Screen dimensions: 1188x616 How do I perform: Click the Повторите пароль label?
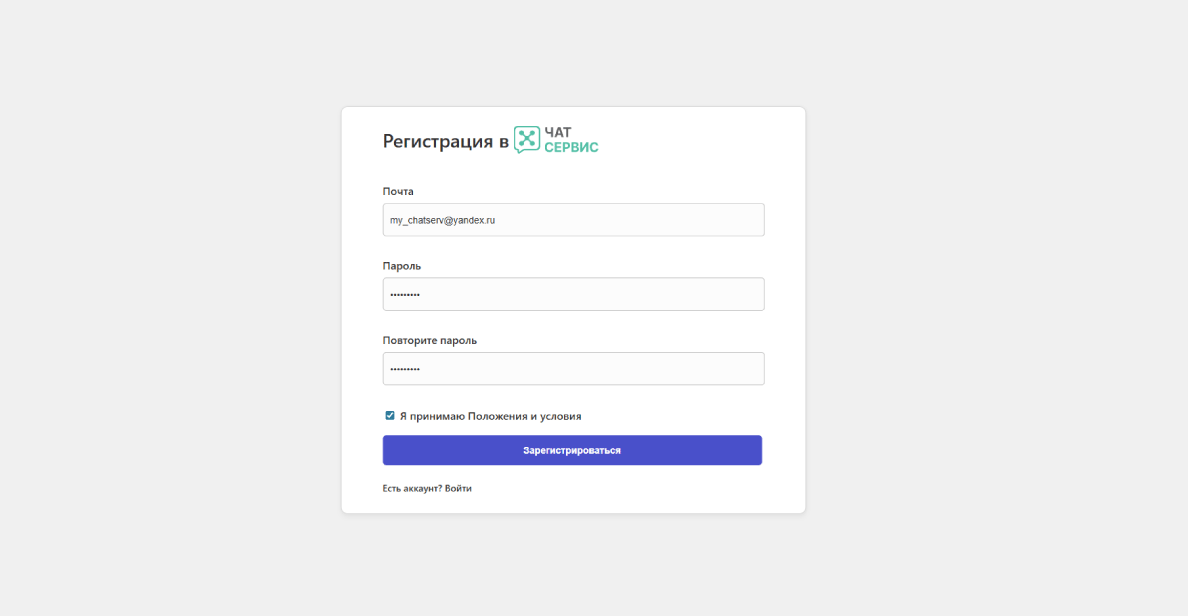tap(430, 340)
